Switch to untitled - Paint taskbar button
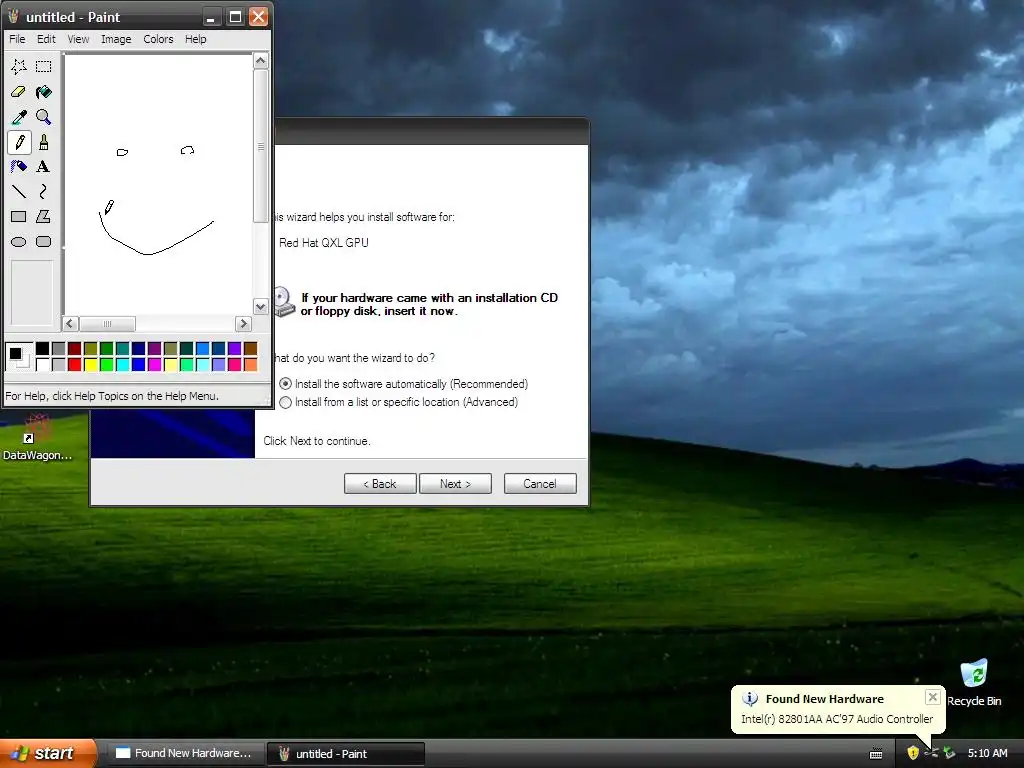The height and width of the screenshot is (768, 1024). tap(346, 754)
